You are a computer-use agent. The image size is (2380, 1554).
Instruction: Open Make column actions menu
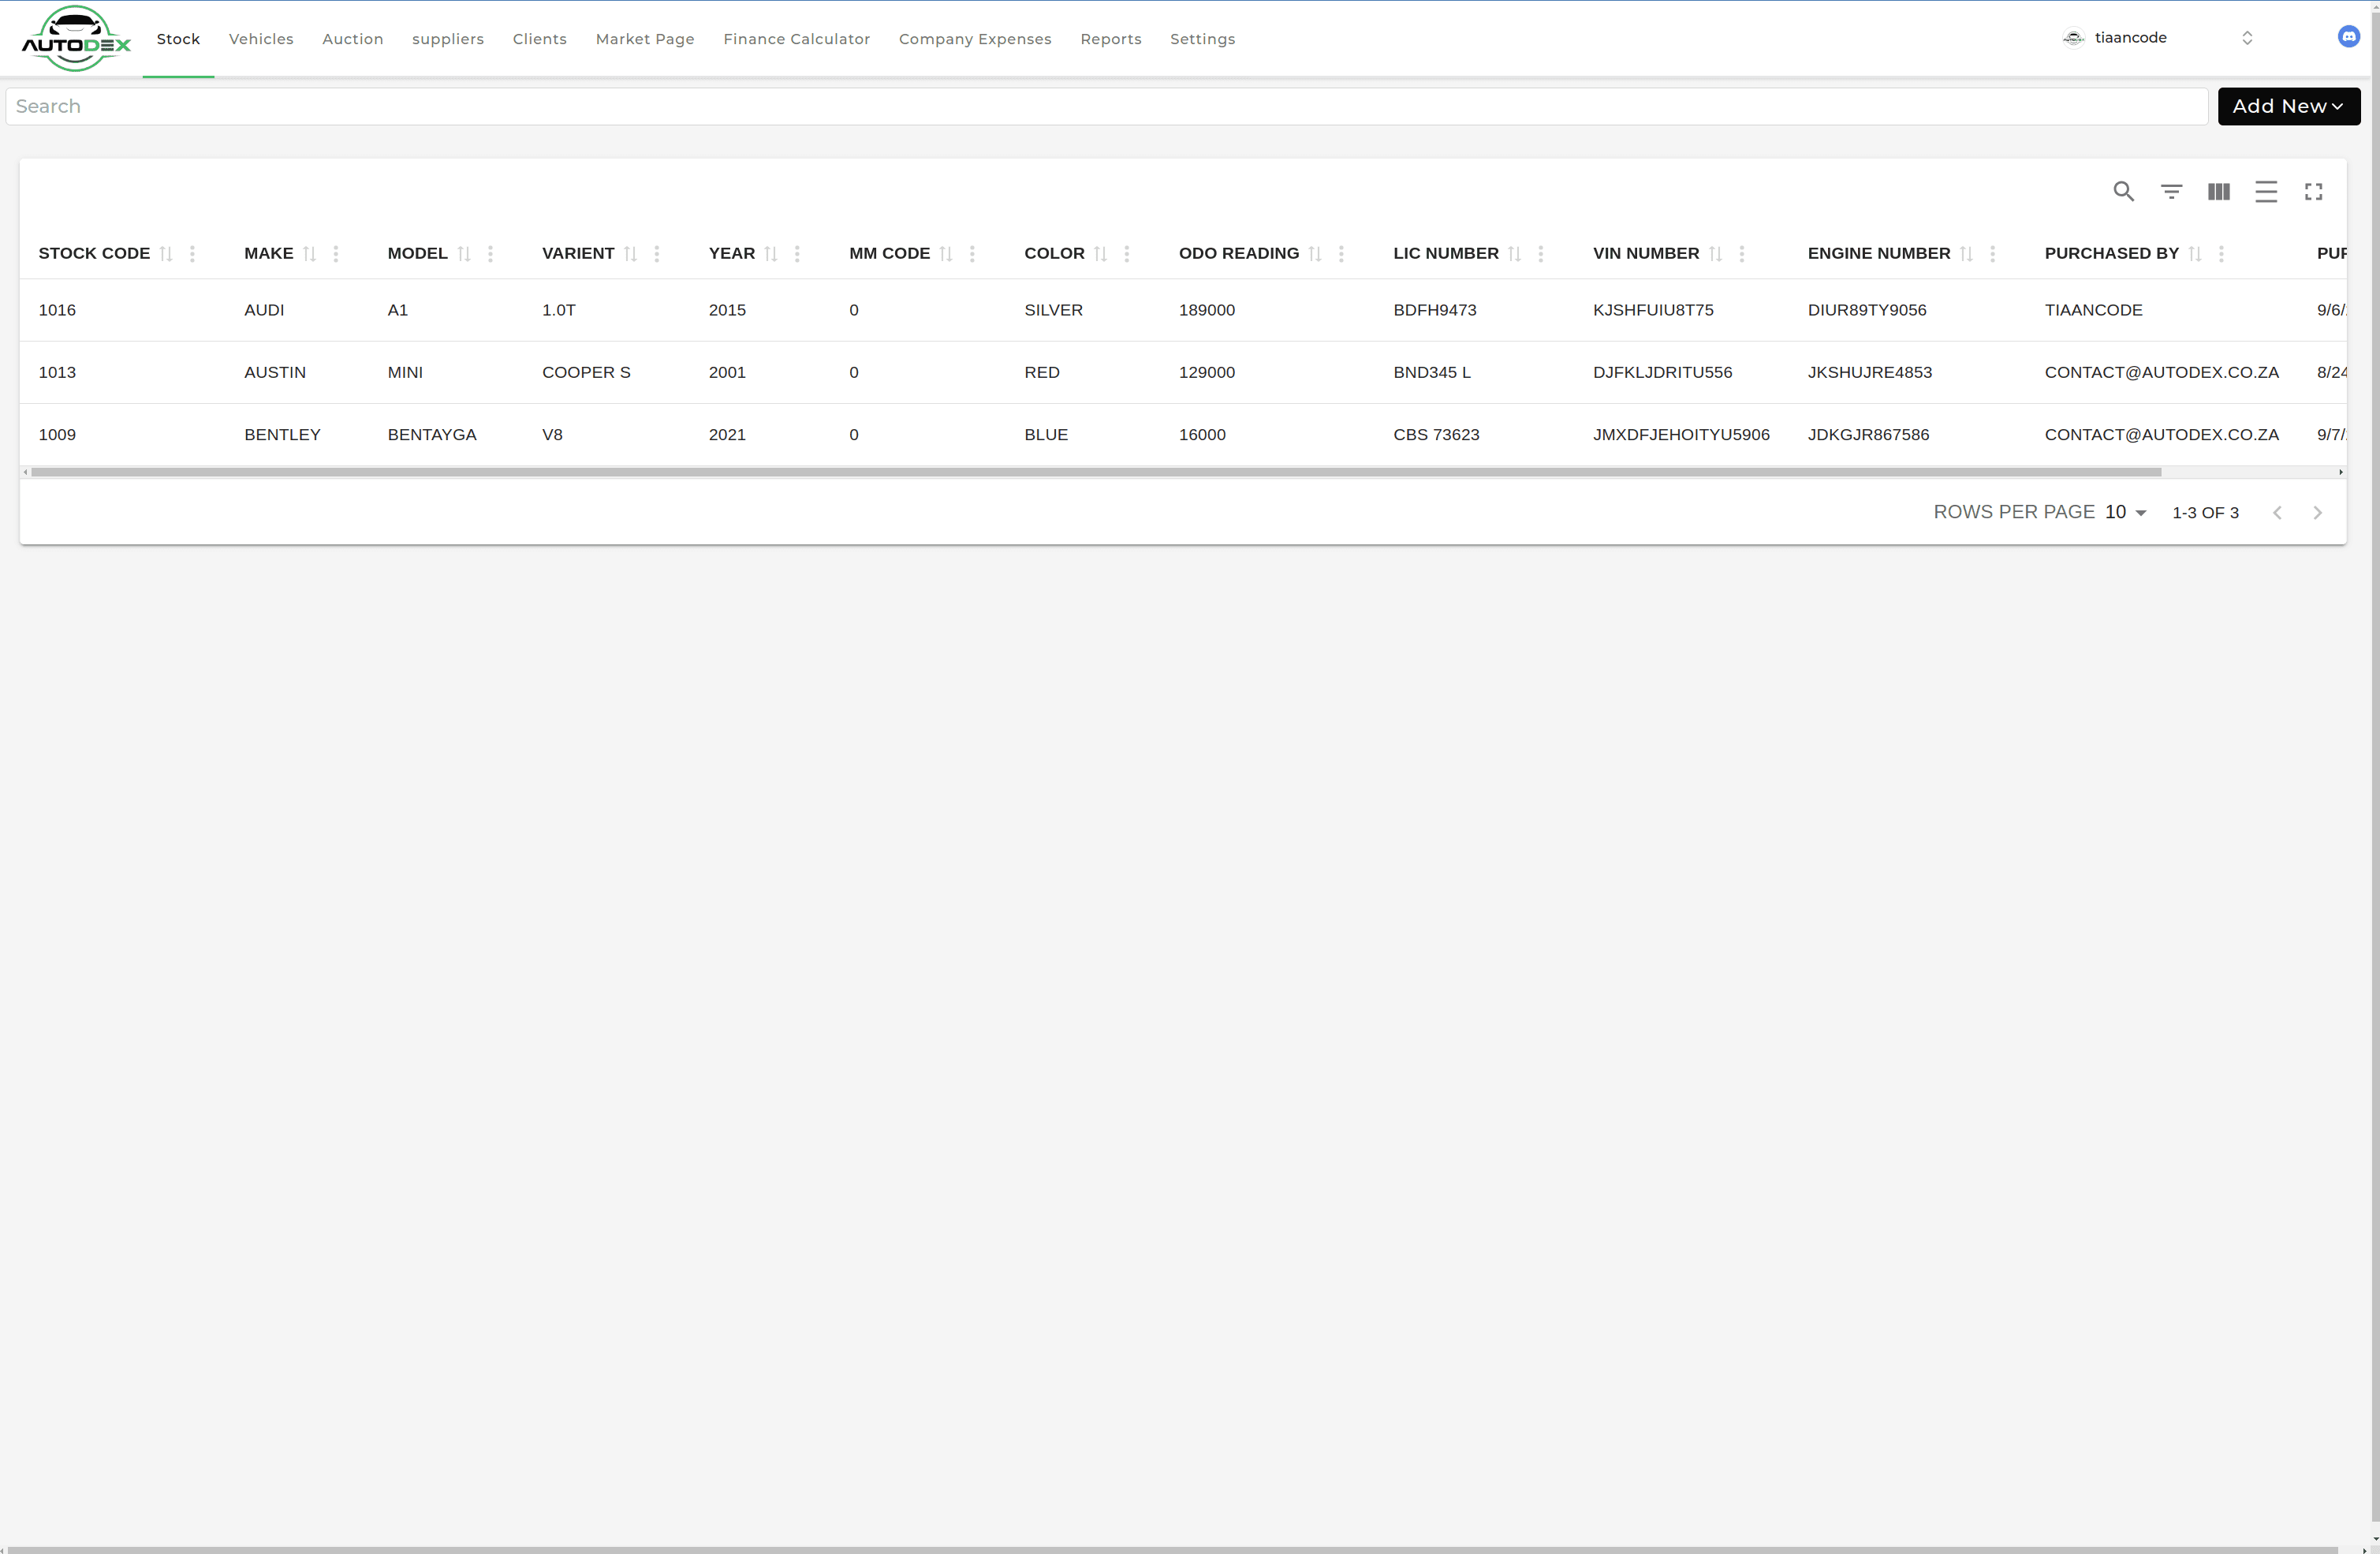(336, 254)
